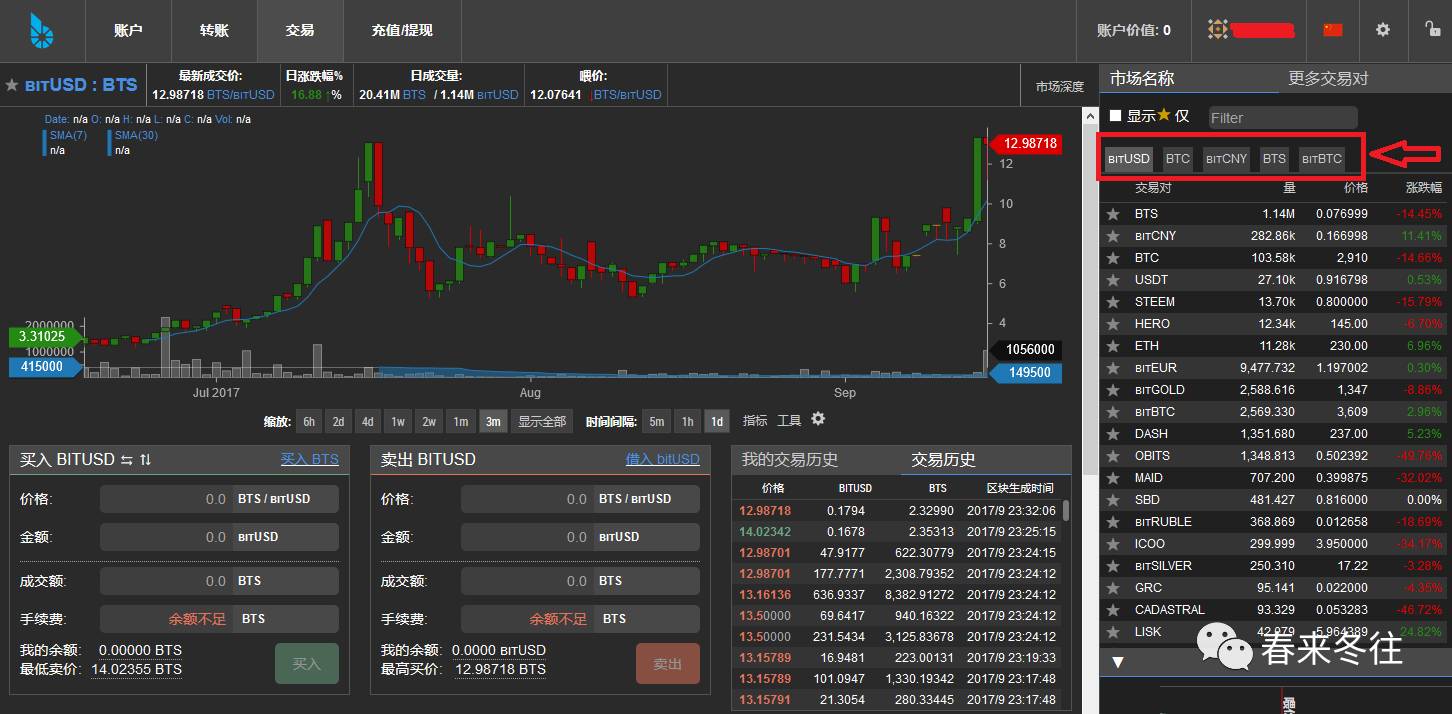Open the 转账 transfer menu

click(x=214, y=30)
